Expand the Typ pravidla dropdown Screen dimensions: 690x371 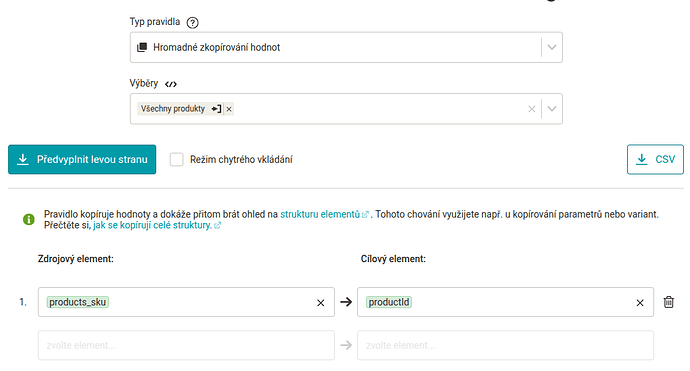552,47
